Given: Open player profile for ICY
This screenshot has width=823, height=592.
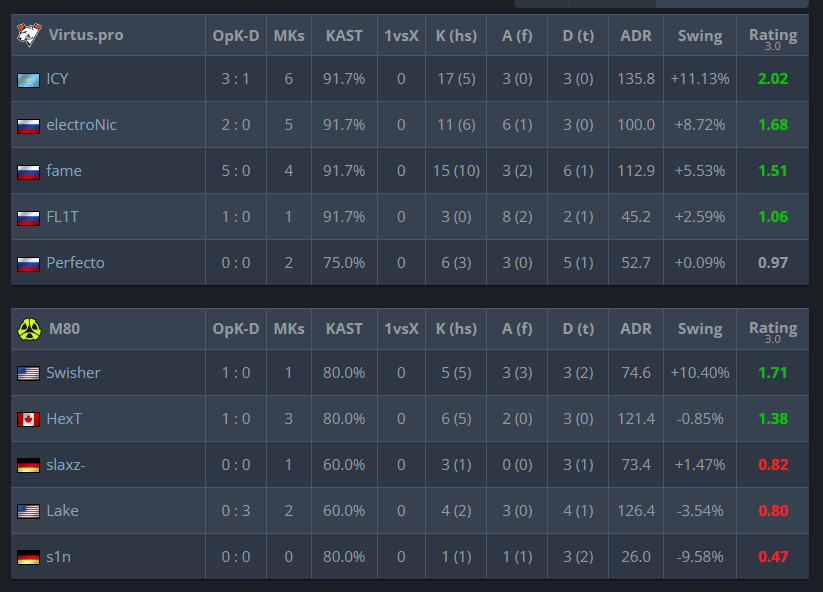Looking at the screenshot, I should pos(57,79).
